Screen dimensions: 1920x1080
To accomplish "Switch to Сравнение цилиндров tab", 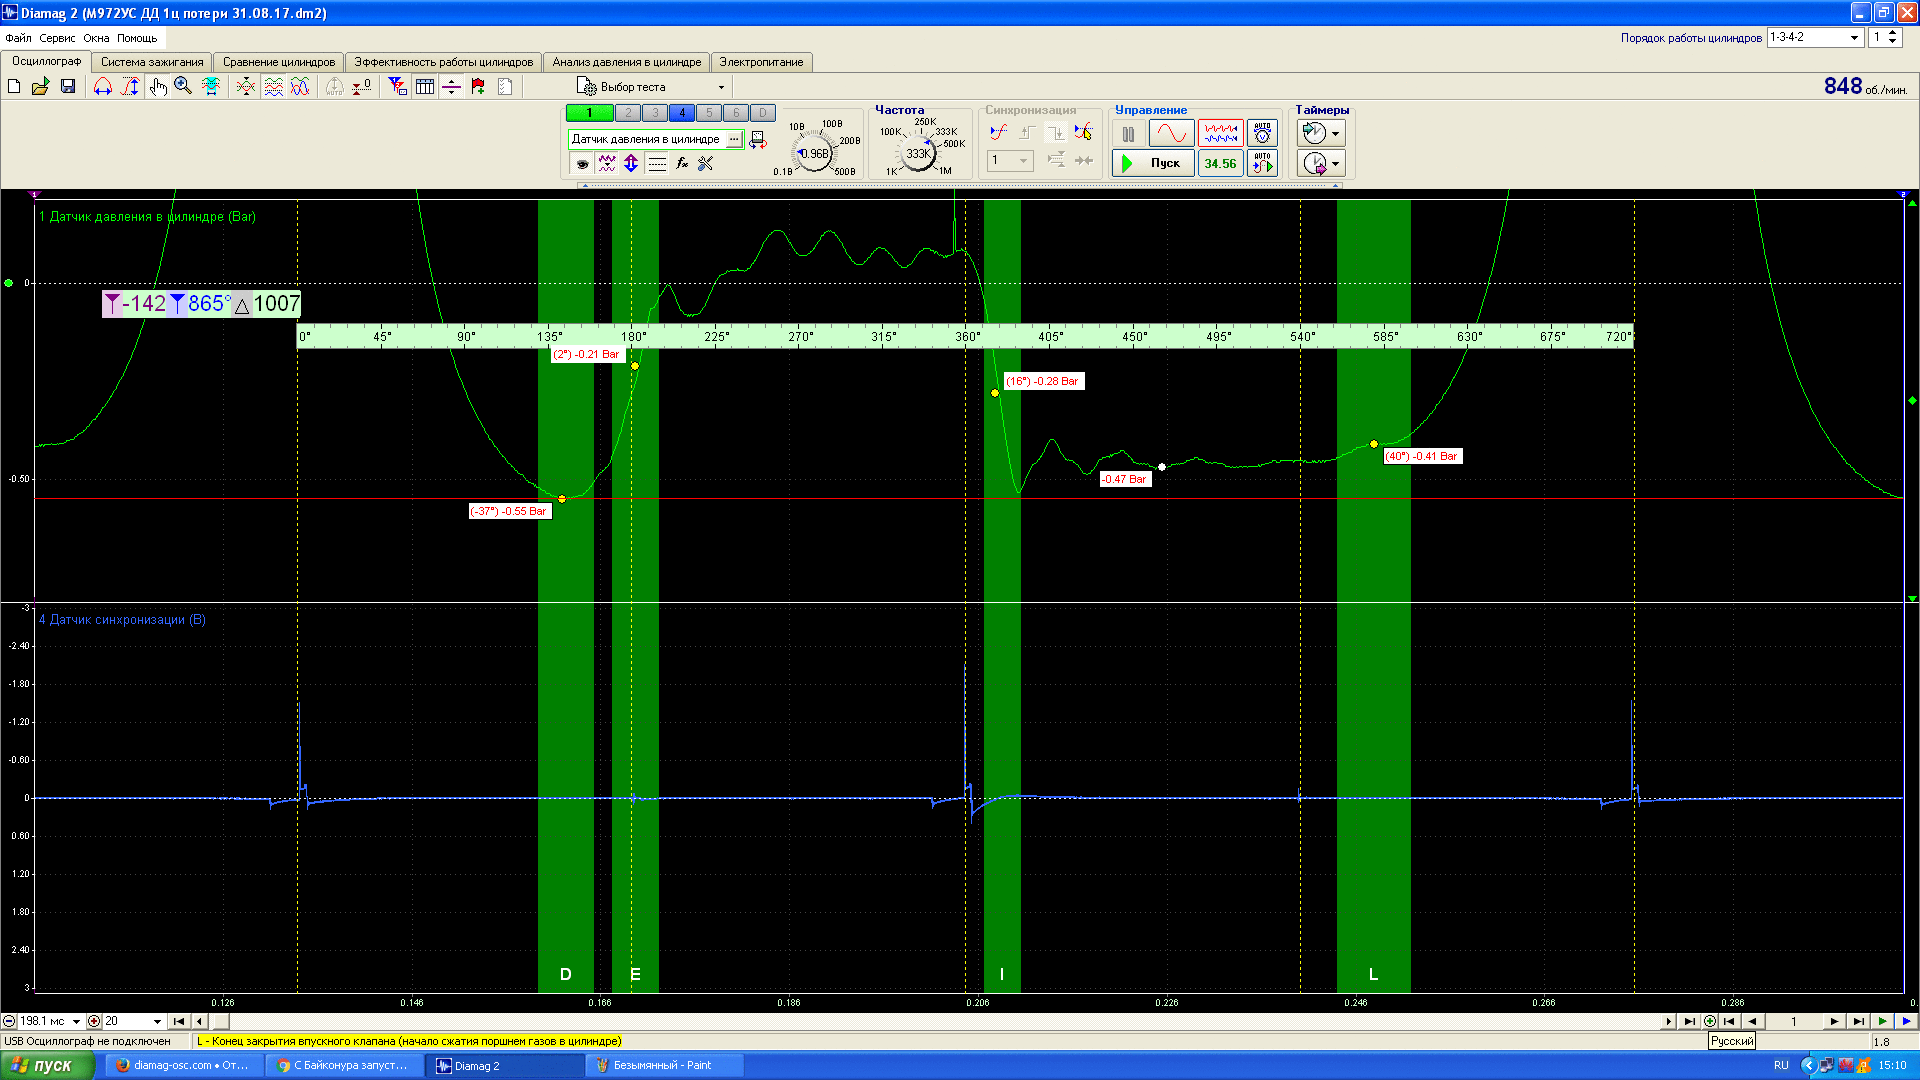I will (279, 62).
